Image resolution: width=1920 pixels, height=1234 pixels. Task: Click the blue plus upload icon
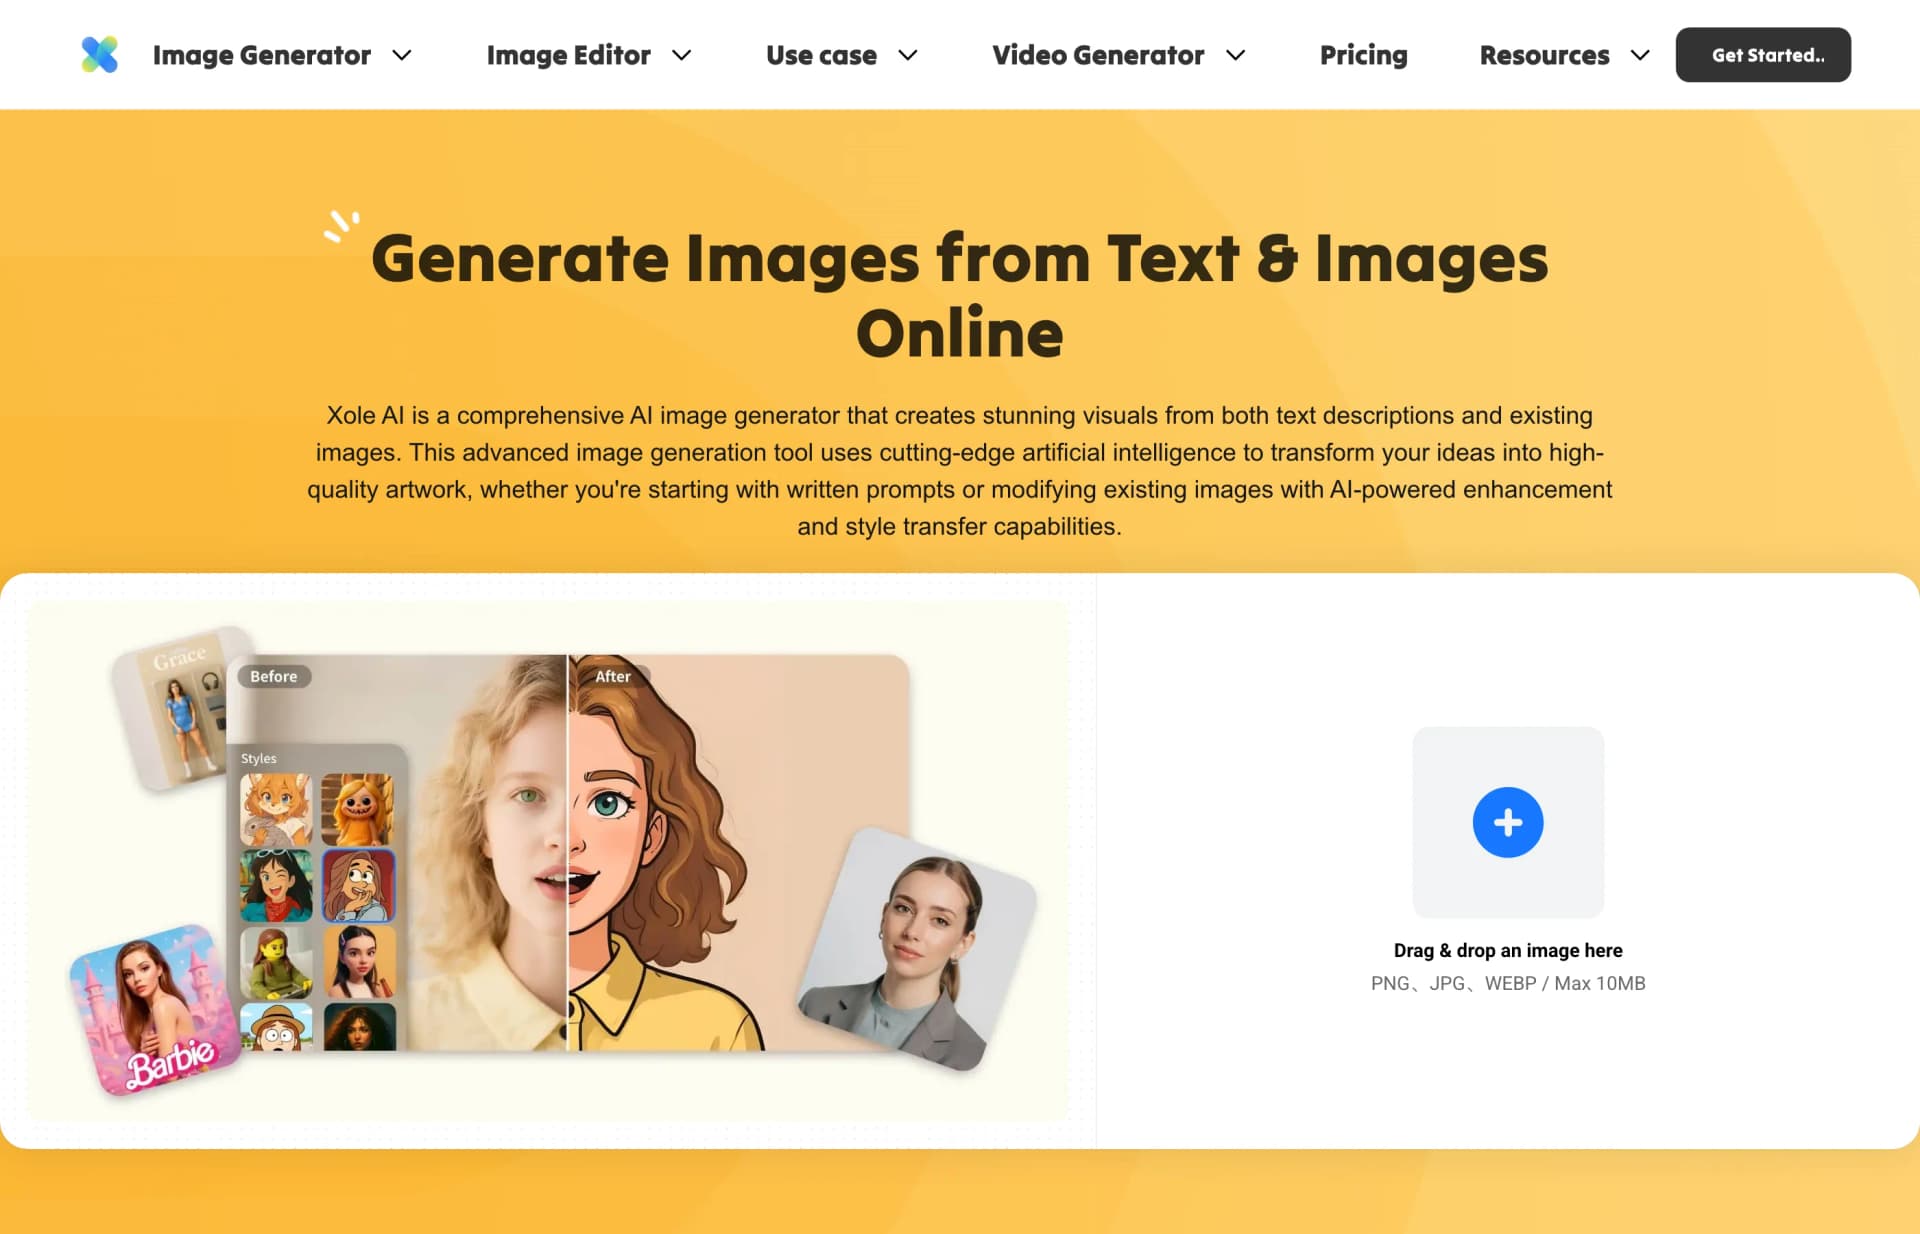pyautogui.click(x=1507, y=822)
